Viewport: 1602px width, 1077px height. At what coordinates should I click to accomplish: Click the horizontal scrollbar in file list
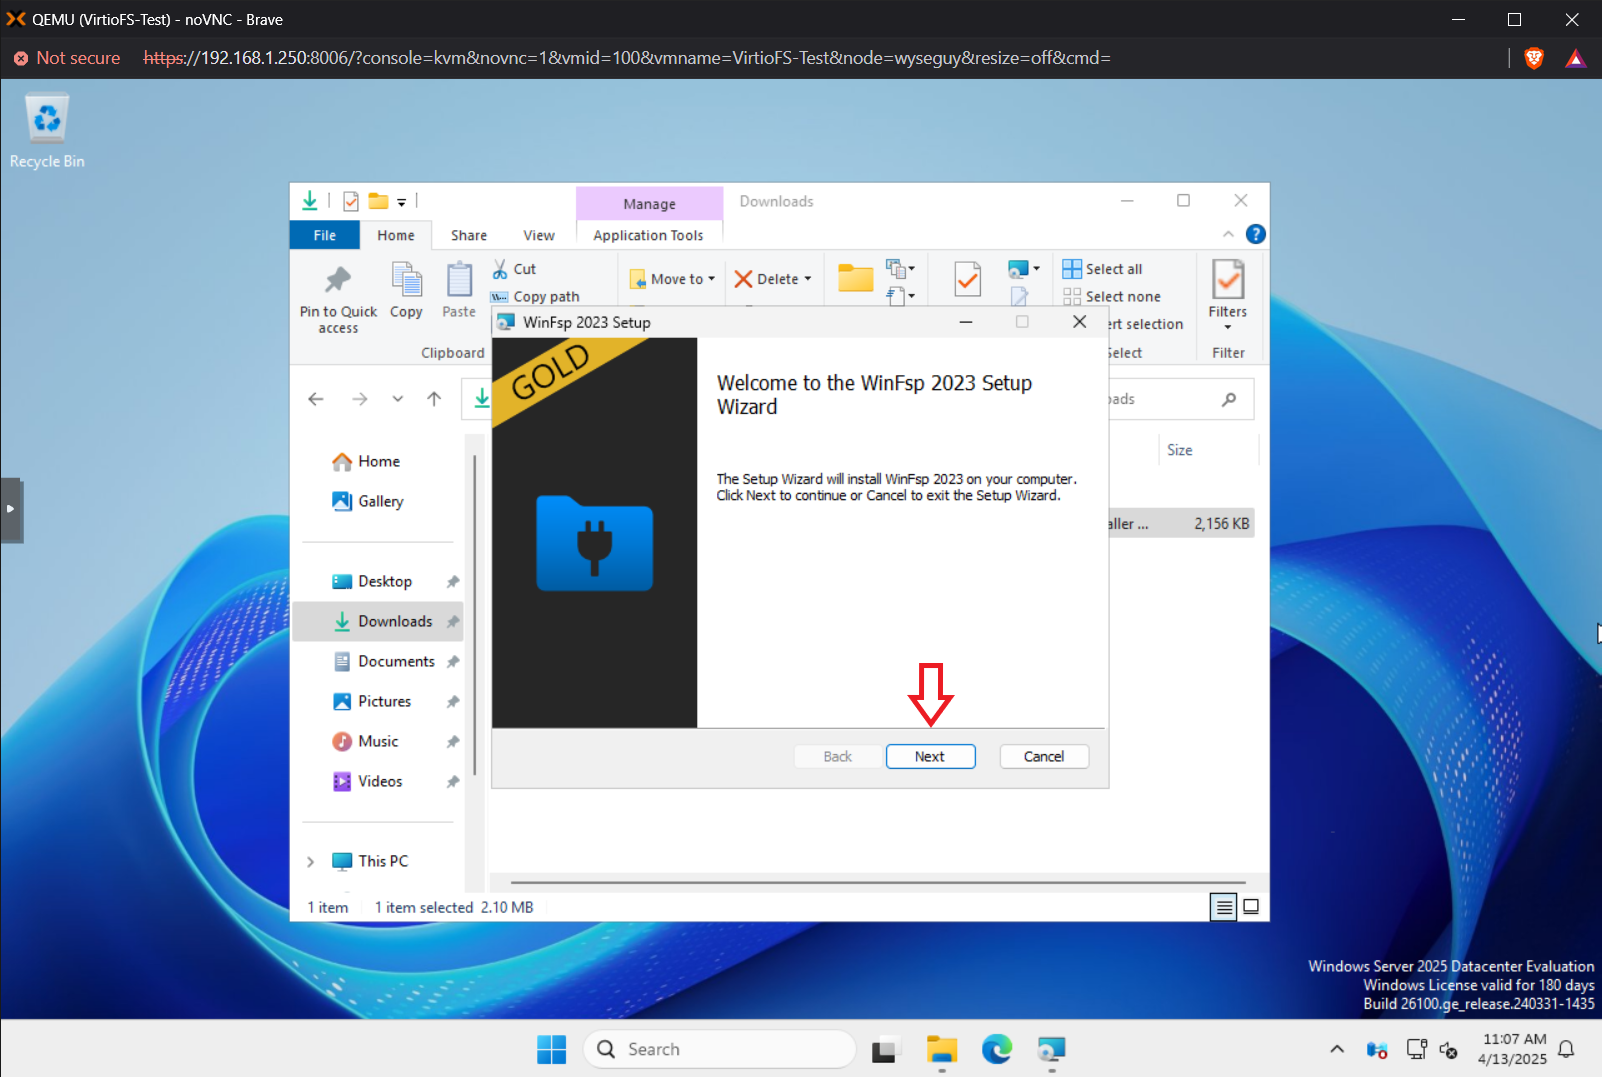pos(878,883)
